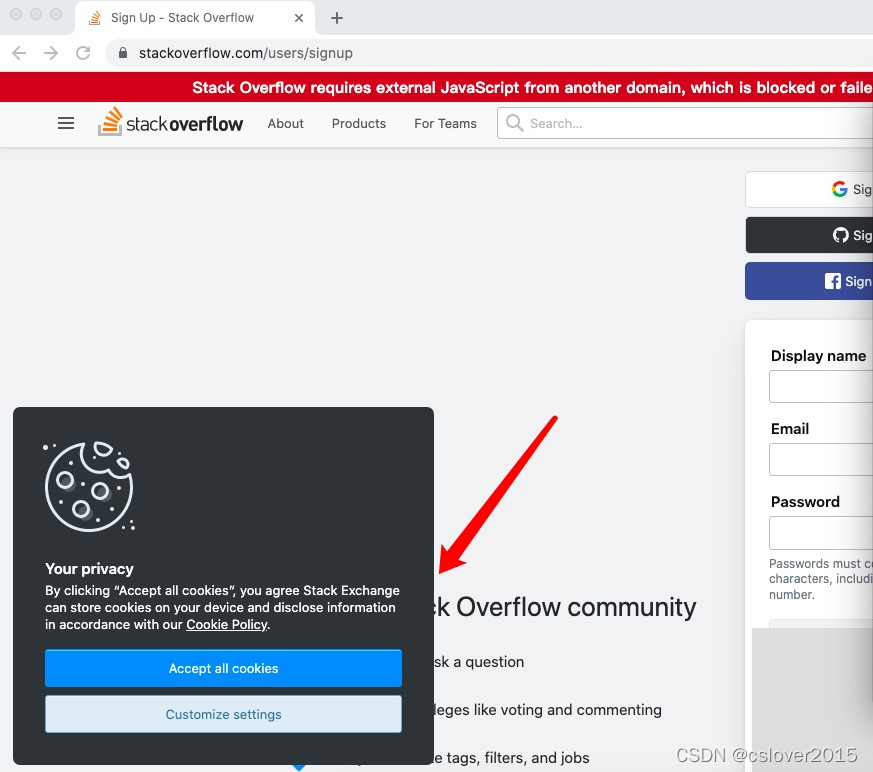Click the 'sk a question' text
Viewport: 873px width, 772px height.
click(479, 662)
